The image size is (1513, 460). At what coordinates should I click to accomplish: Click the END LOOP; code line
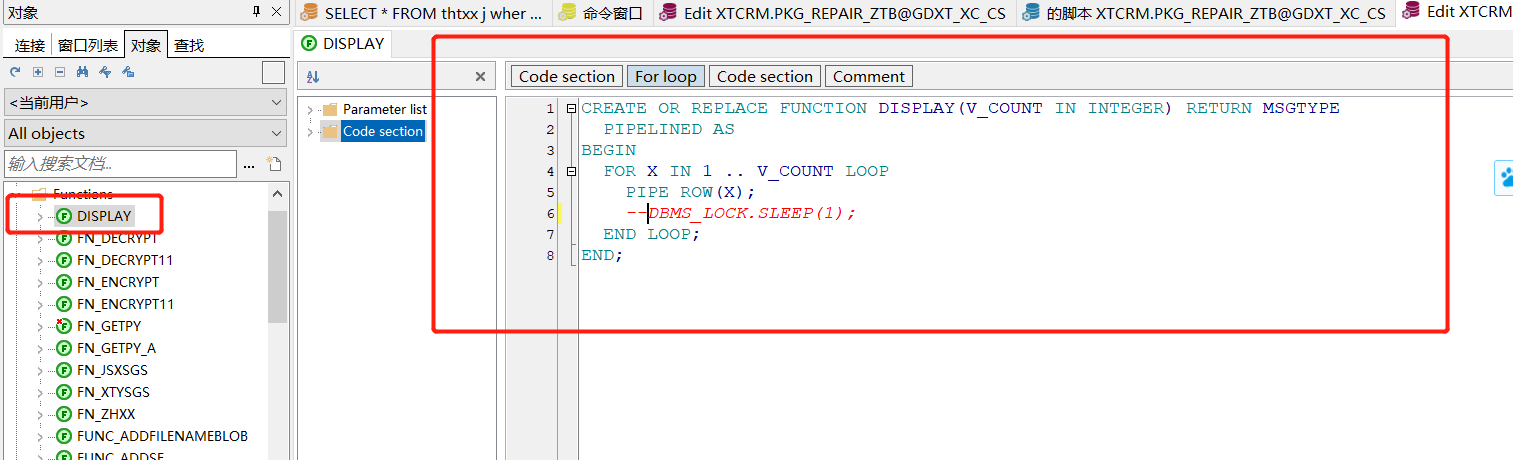click(652, 234)
